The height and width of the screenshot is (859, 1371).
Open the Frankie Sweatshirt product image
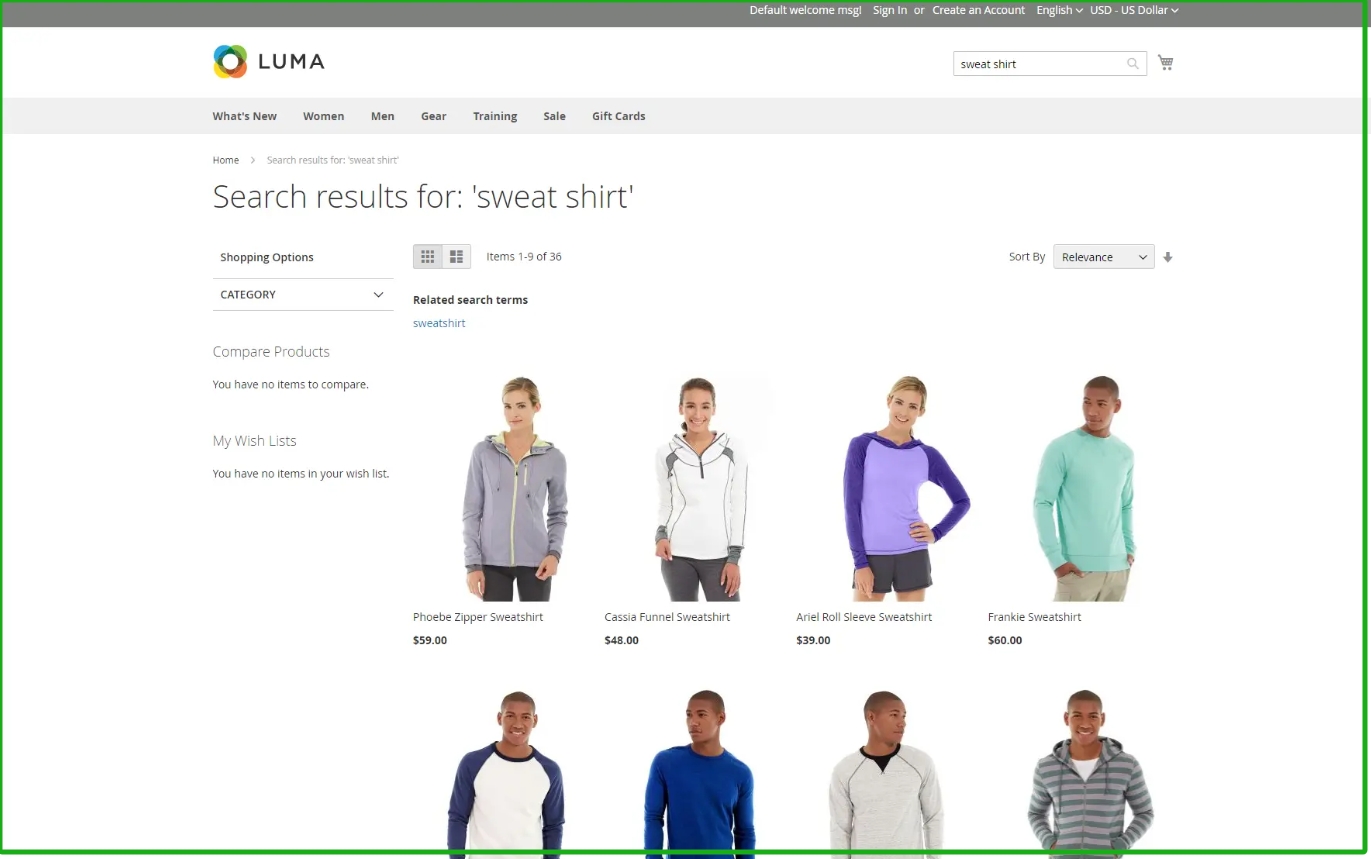click(x=1084, y=488)
